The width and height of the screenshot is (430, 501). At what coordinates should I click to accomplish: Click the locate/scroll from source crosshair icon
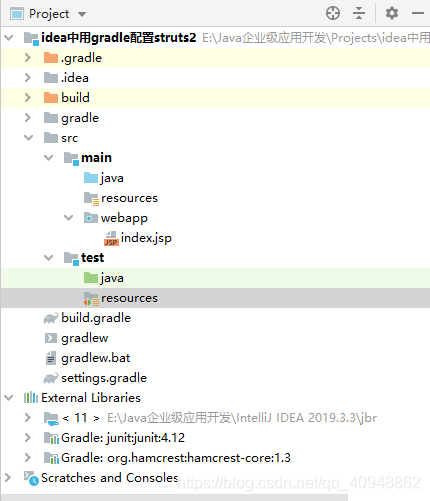[333, 13]
